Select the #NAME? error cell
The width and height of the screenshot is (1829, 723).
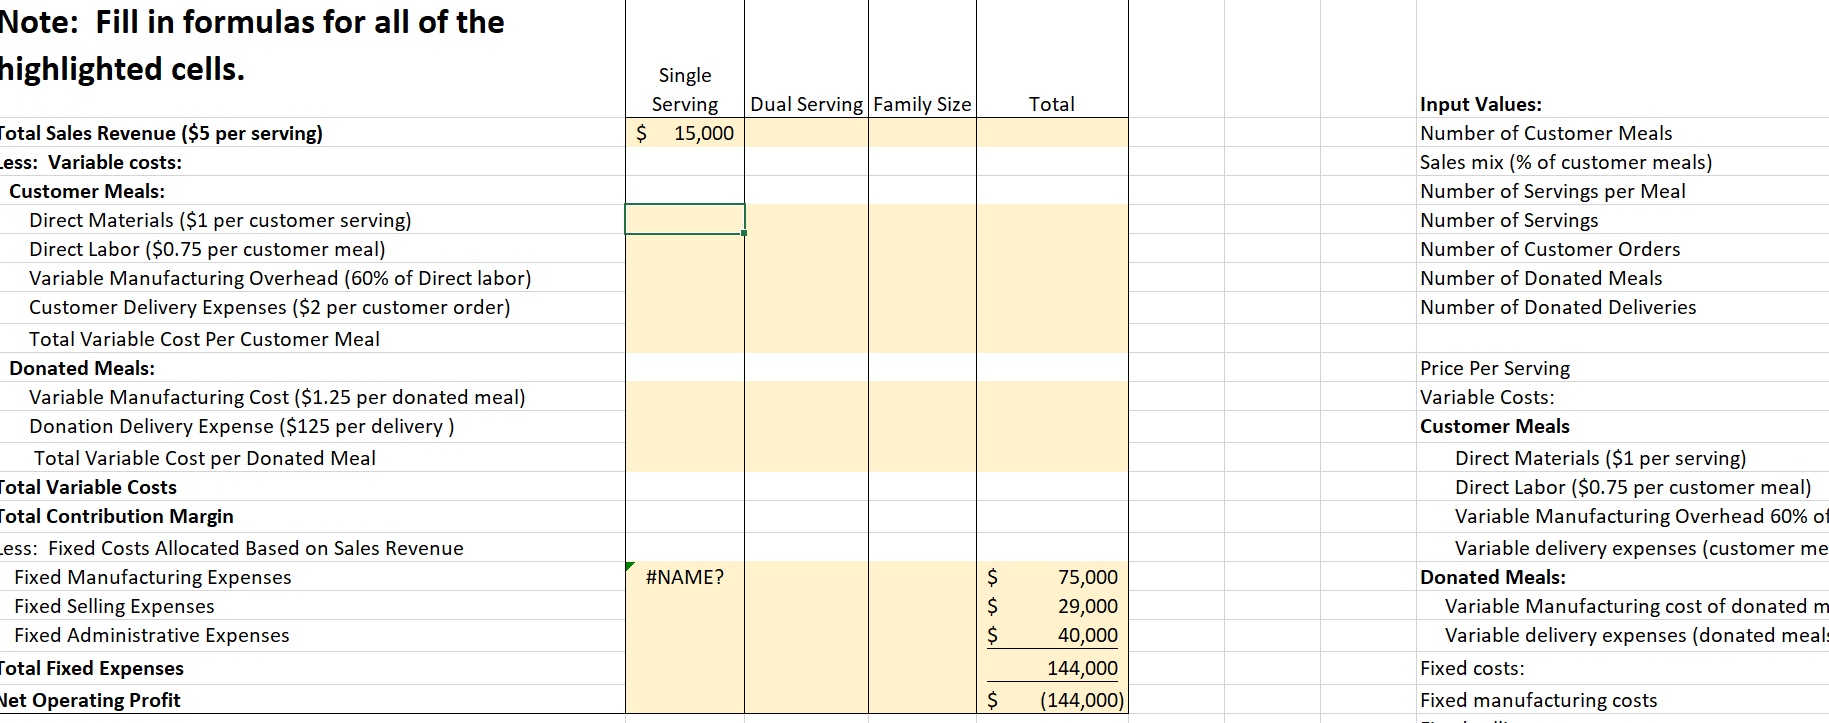pyautogui.click(x=685, y=577)
